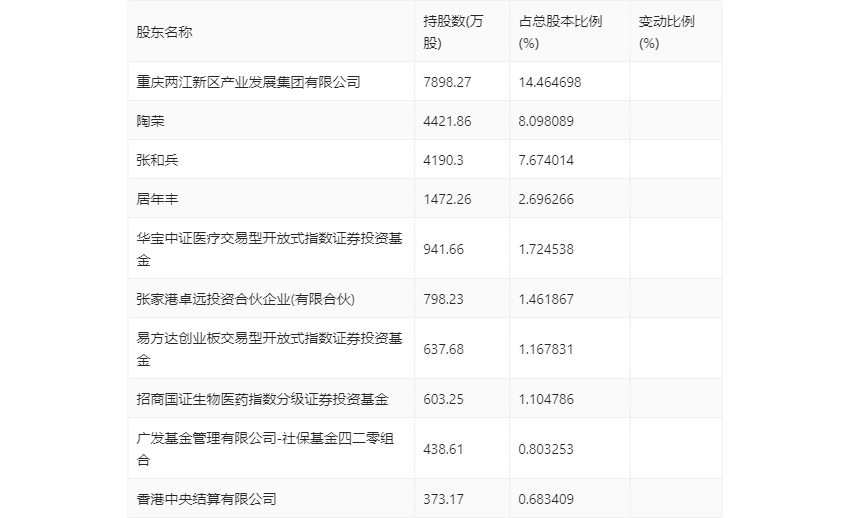Click the percentage 0.803253

[x=546, y=449]
